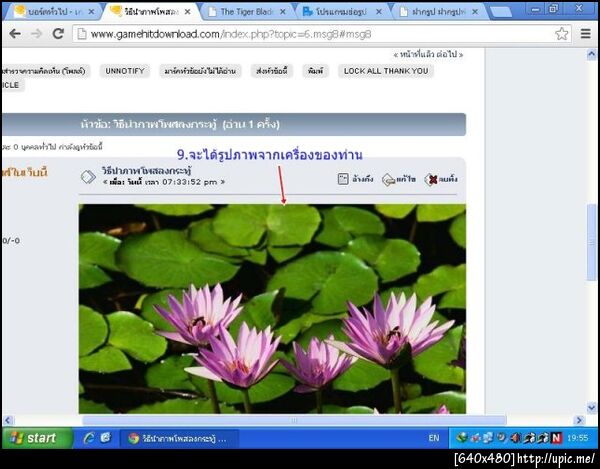Close the fifth browser tab
Screen dimensions: 600x469
tap(475, 12)
